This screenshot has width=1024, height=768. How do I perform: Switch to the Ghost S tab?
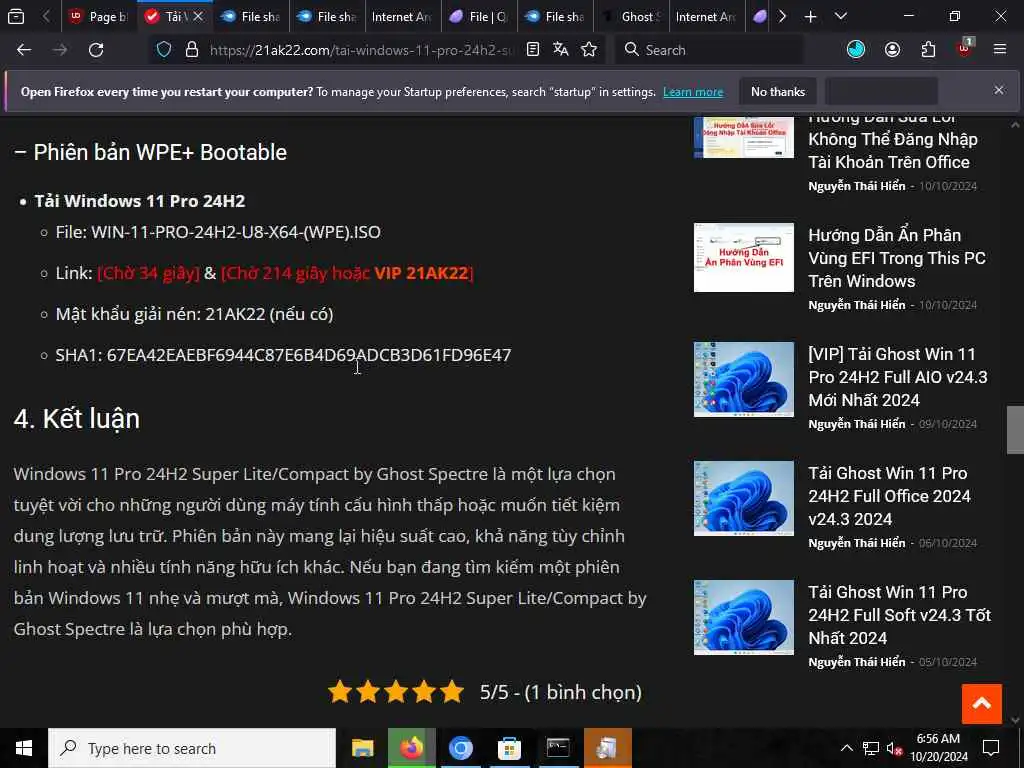[x=631, y=17]
